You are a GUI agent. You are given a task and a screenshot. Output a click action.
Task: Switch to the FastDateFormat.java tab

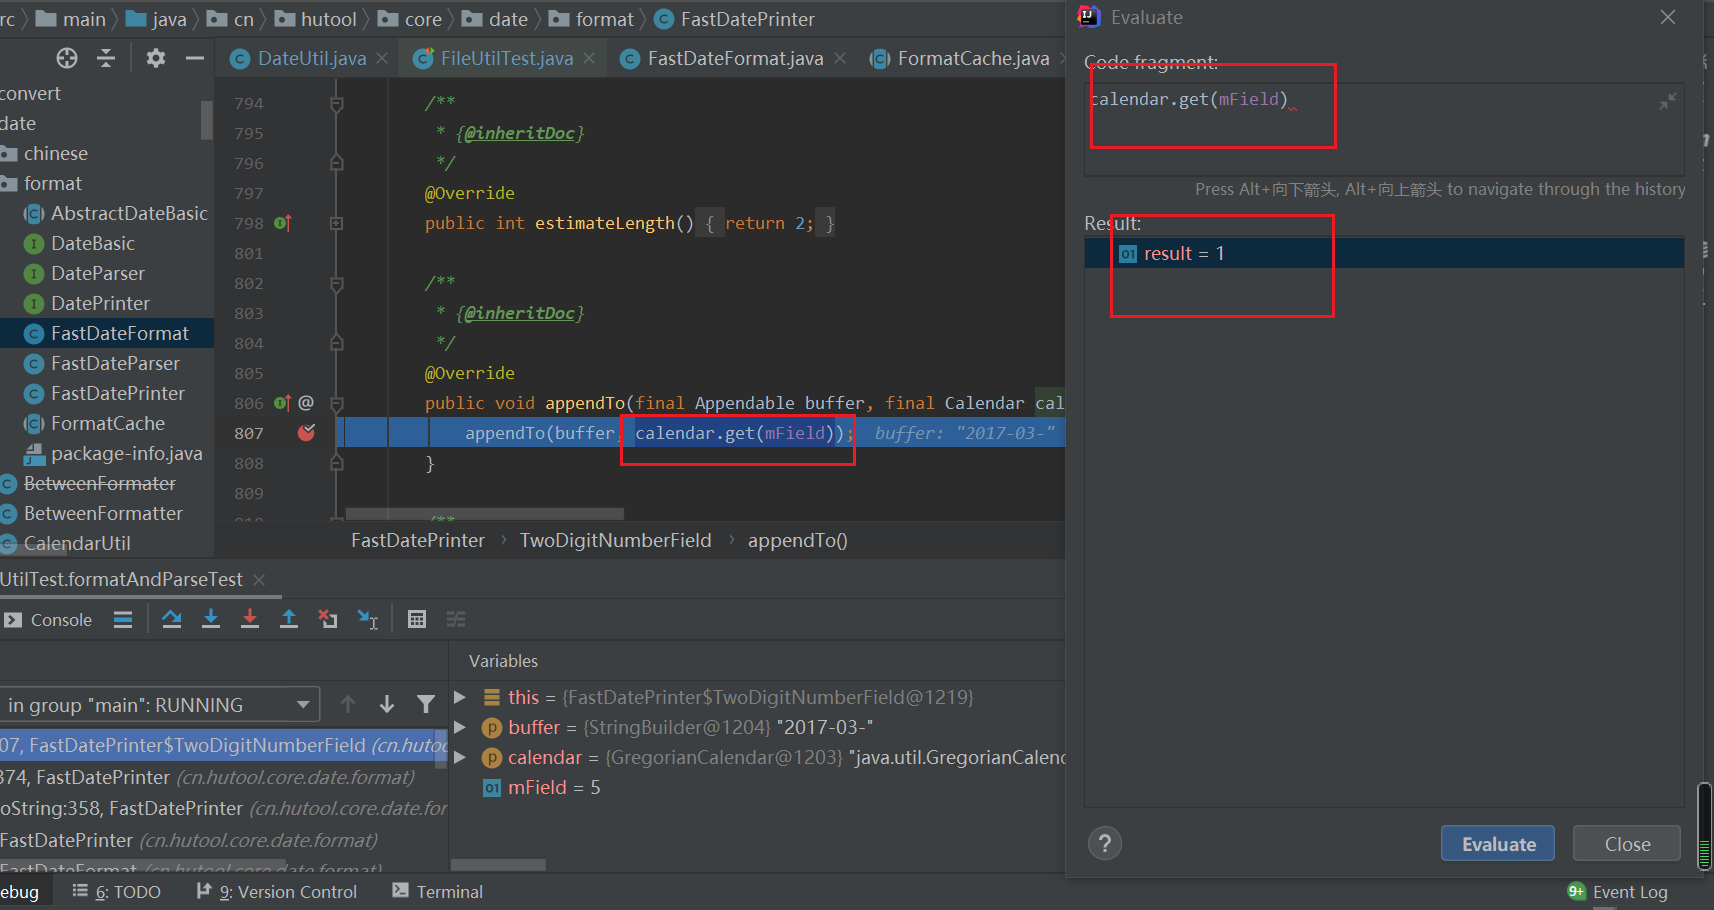click(735, 59)
